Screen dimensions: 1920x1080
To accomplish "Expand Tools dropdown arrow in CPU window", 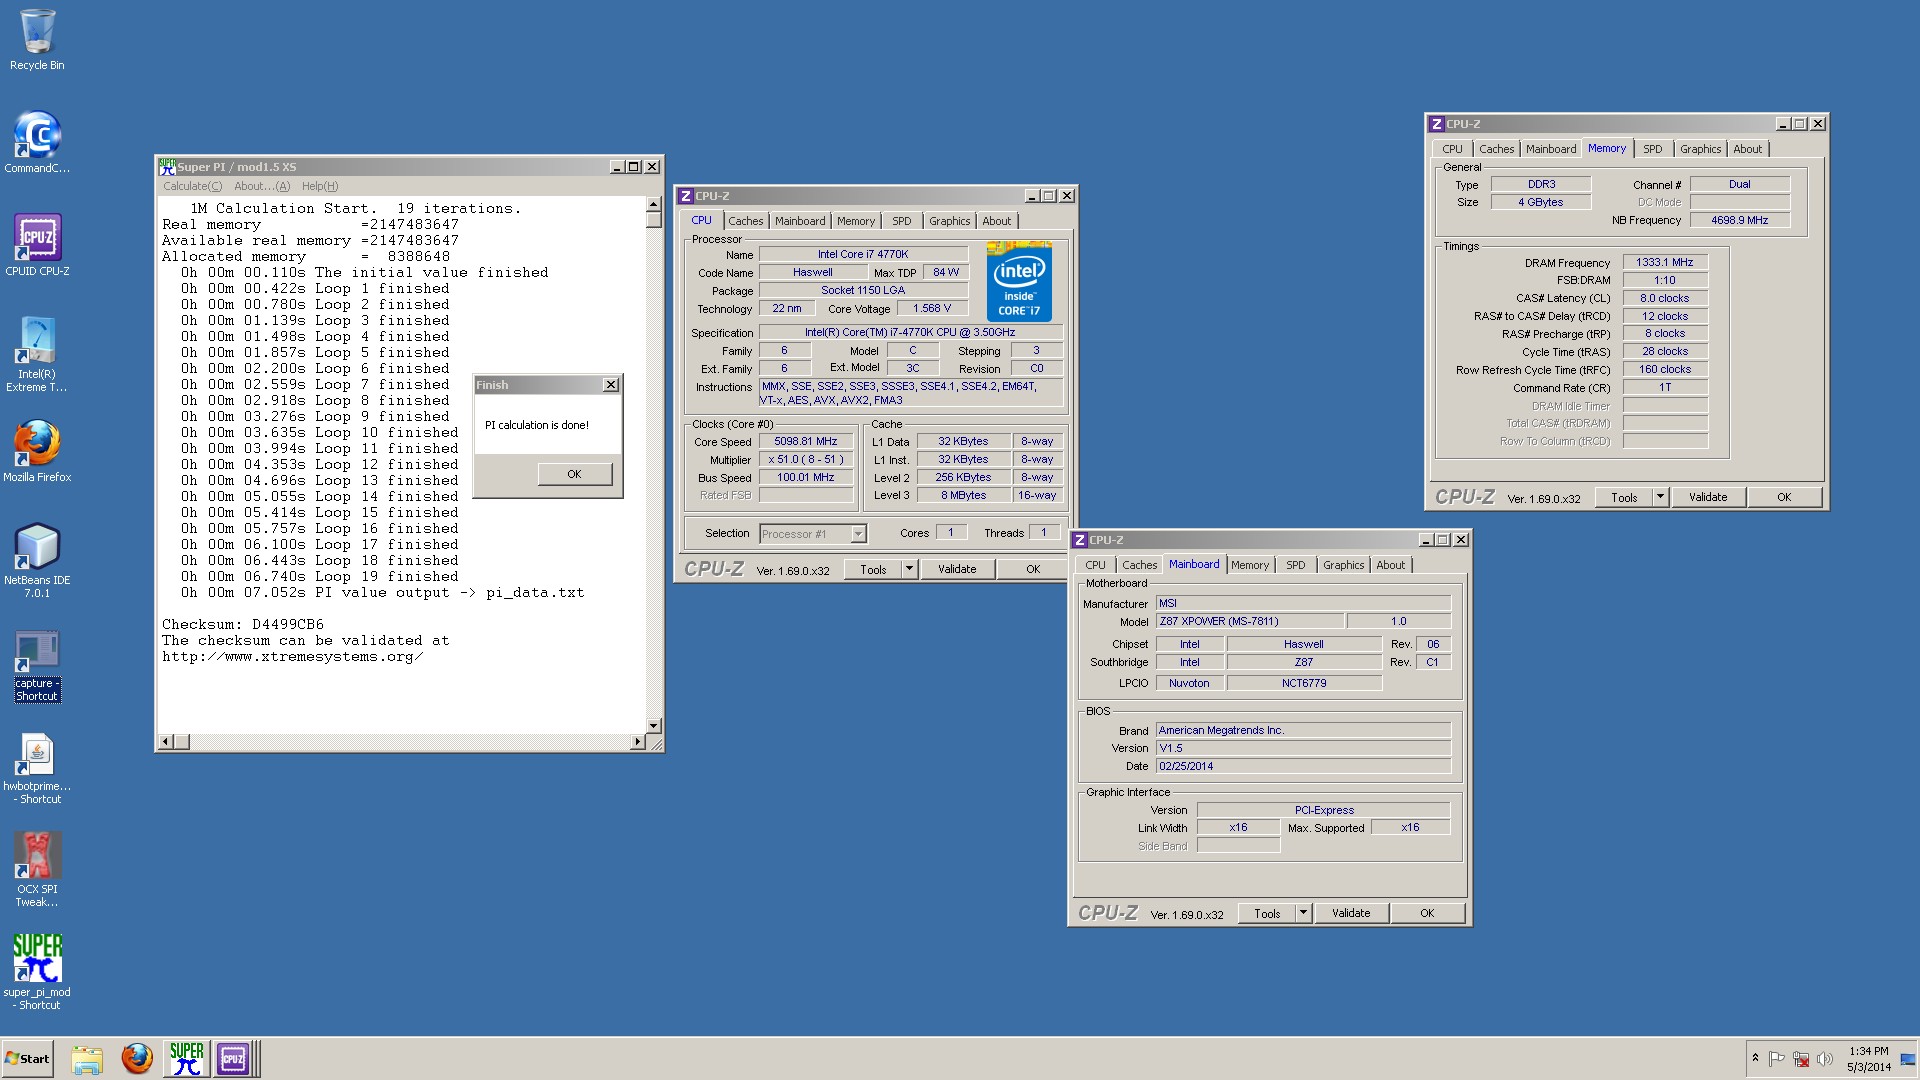I will pos(909,569).
